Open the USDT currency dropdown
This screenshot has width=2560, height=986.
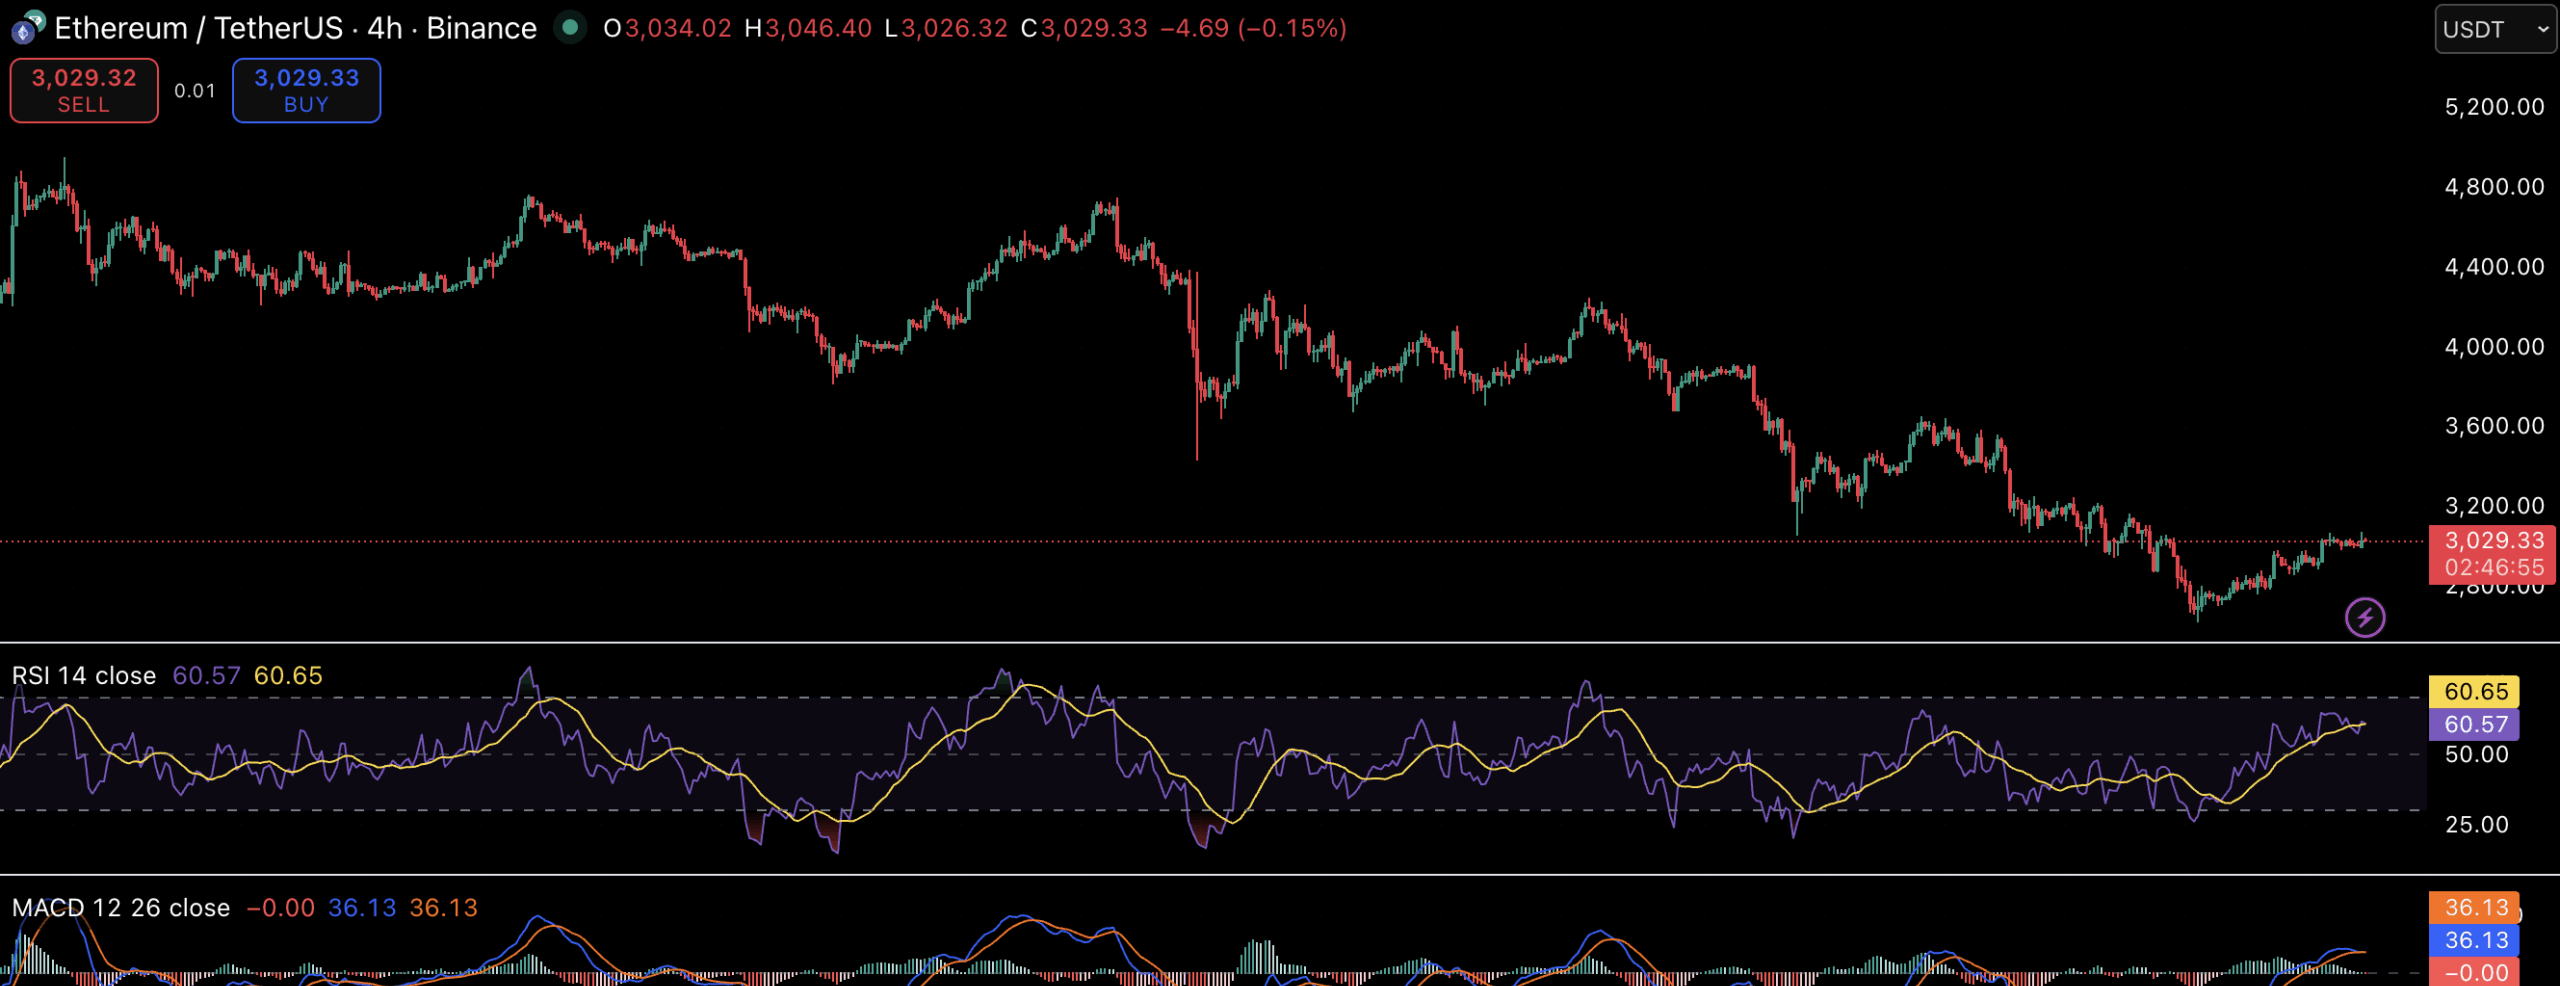2495,29
